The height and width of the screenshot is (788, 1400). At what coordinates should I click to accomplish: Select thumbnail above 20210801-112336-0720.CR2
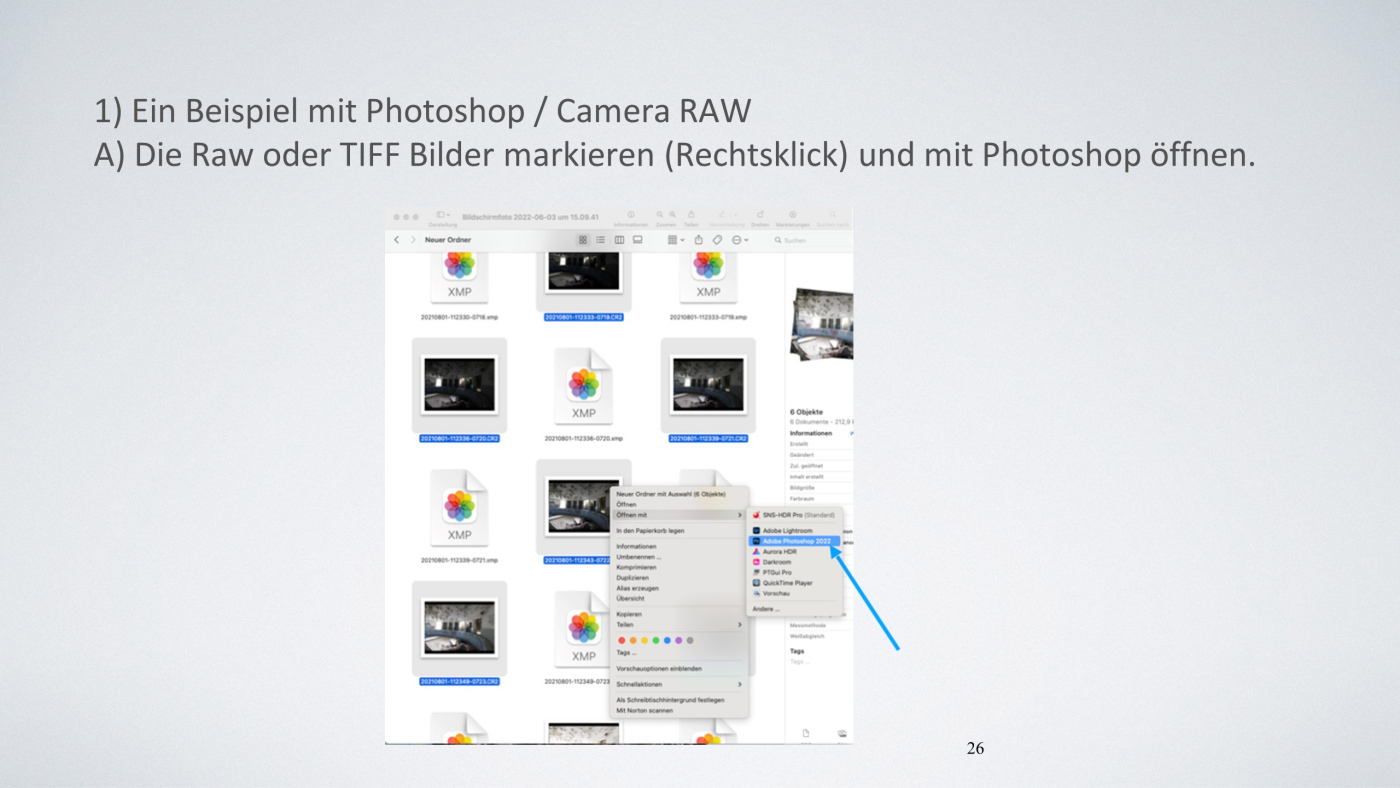pyautogui.click(x=460, y=385)
